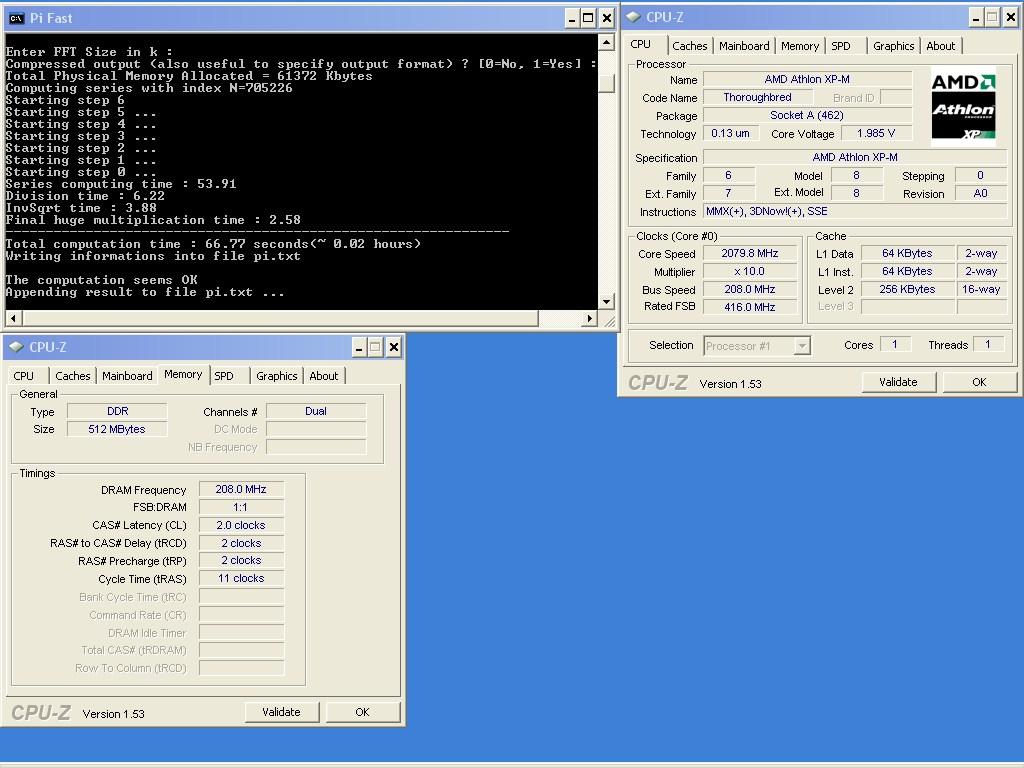Open the Mainboard tab in the lower-left CPU-Z window

pos(127,376)
